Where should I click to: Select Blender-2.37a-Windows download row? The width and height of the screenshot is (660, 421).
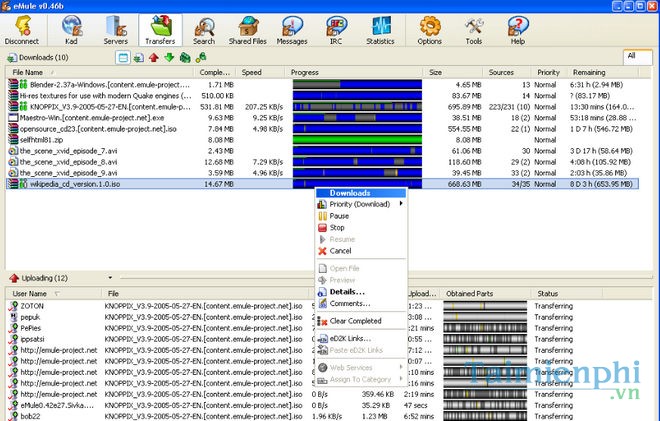(322, 85)
